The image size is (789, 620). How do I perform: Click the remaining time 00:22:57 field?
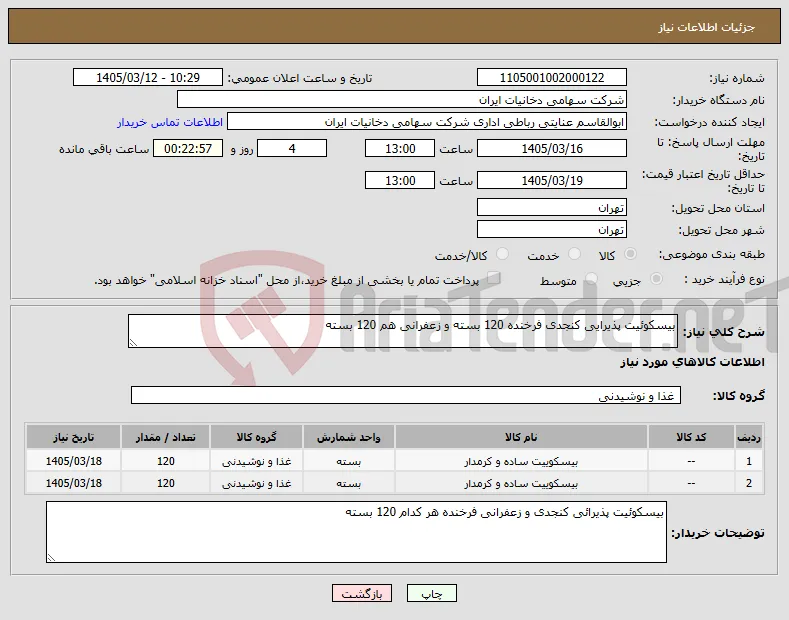click(188, 148)
